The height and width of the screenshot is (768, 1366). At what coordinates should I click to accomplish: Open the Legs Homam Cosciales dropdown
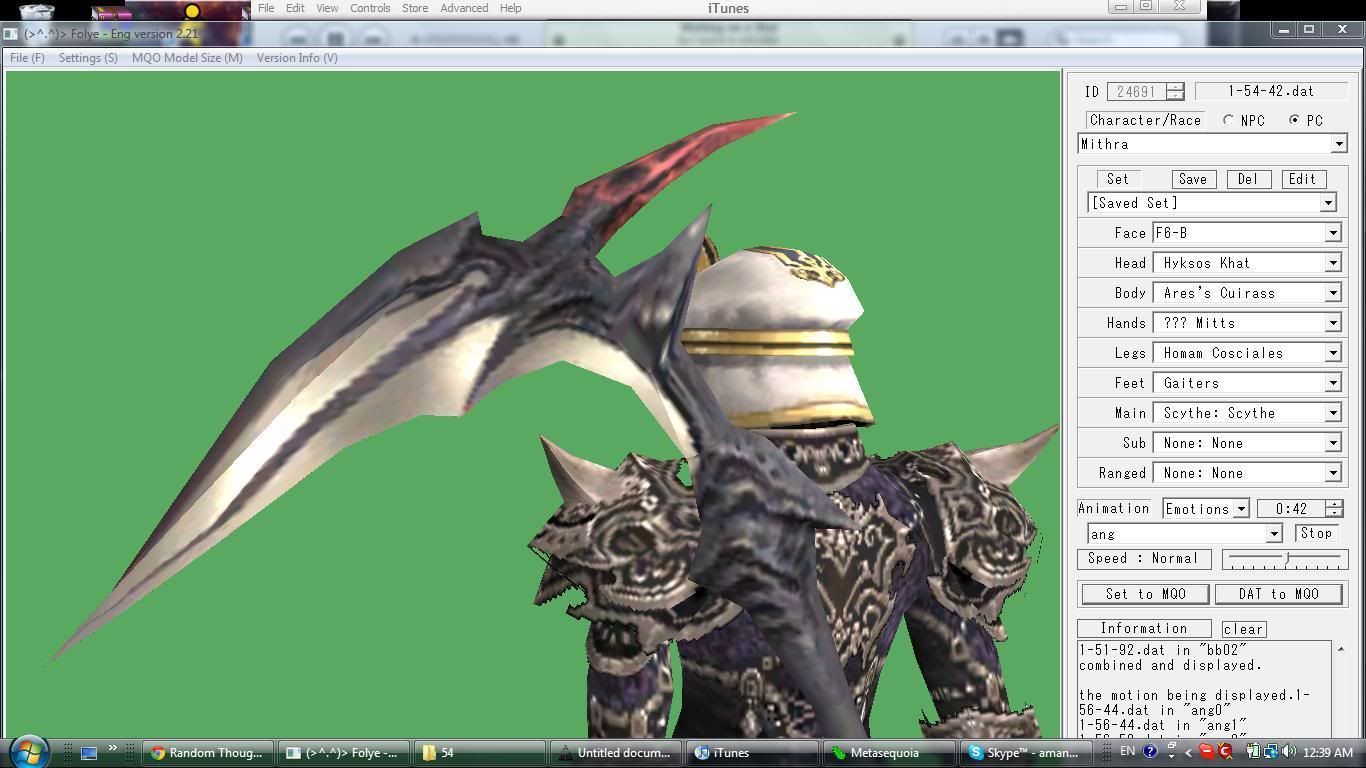pyautogui.click(x=1332, y=353)
